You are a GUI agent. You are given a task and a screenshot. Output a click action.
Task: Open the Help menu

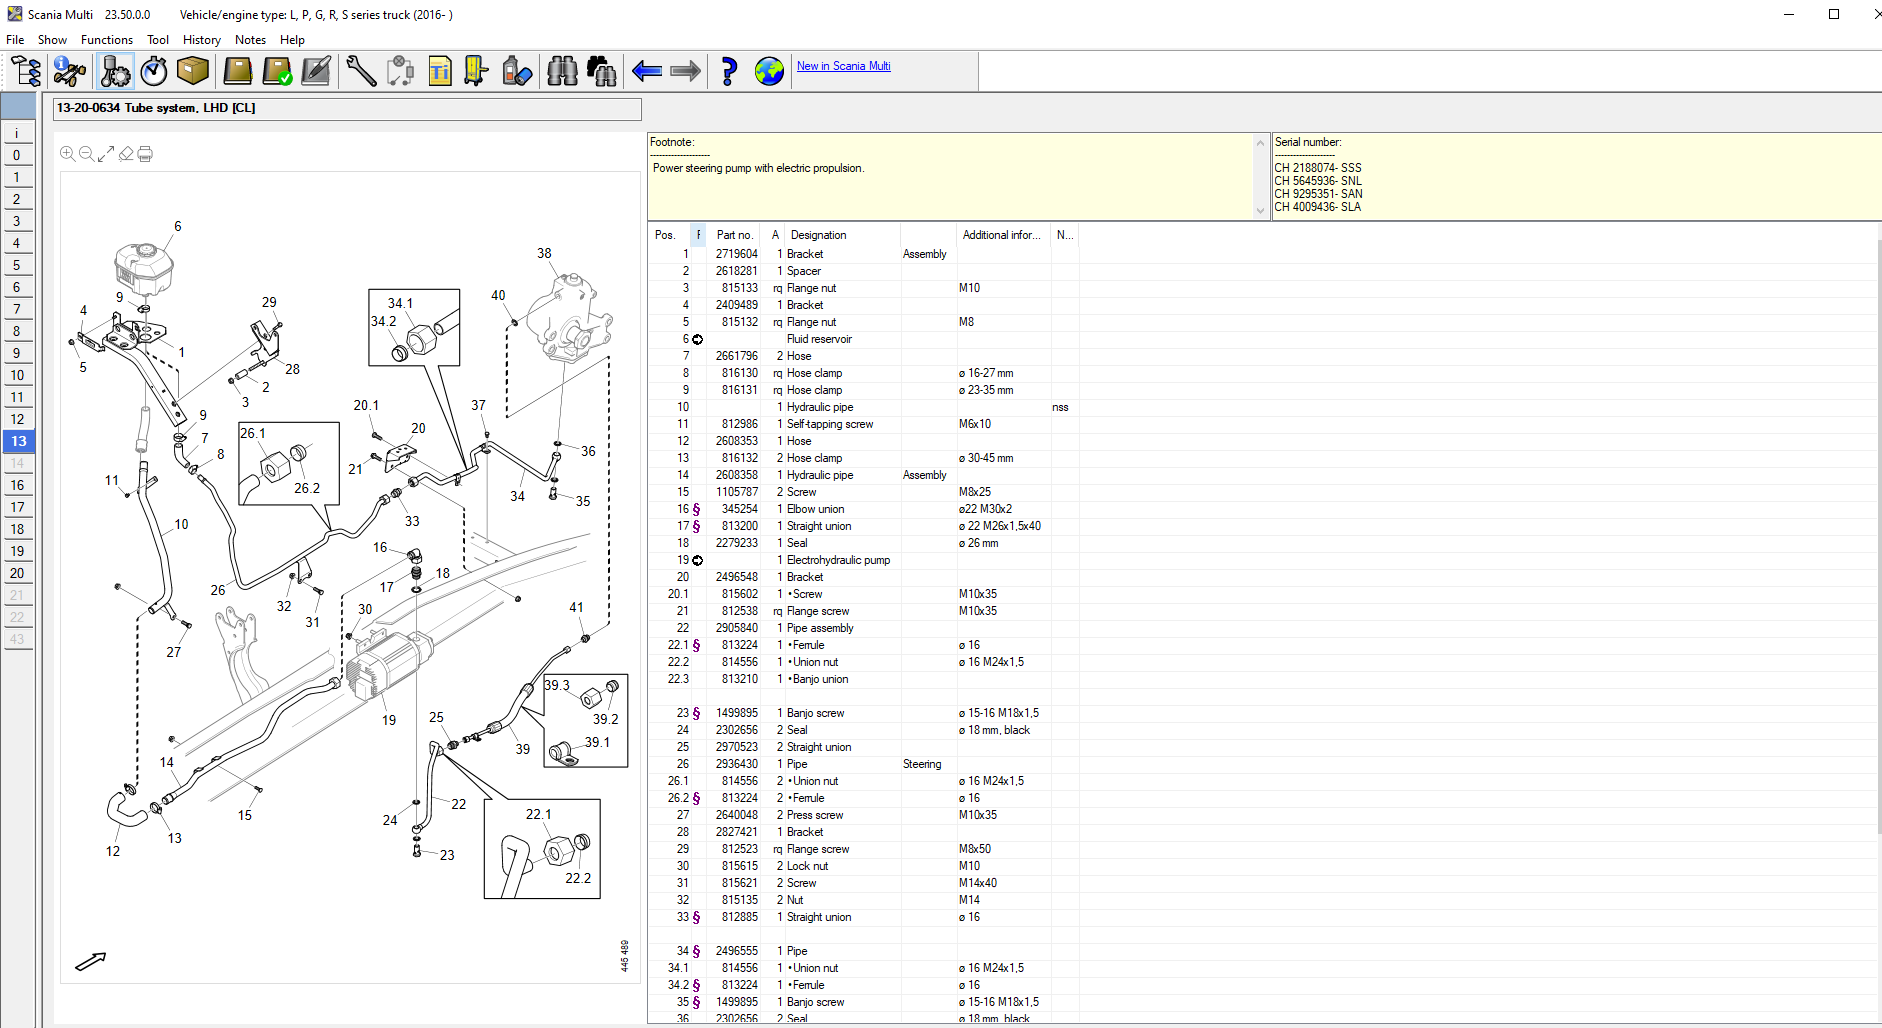tap(292, 40)
